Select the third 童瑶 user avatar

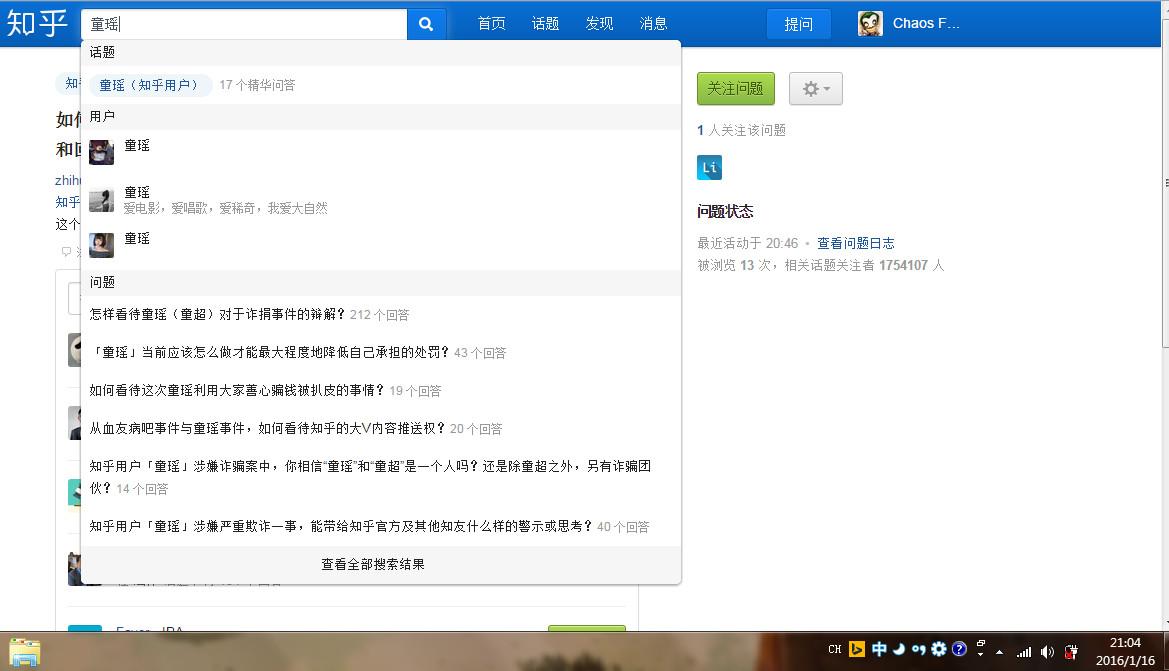coord(101,245)
